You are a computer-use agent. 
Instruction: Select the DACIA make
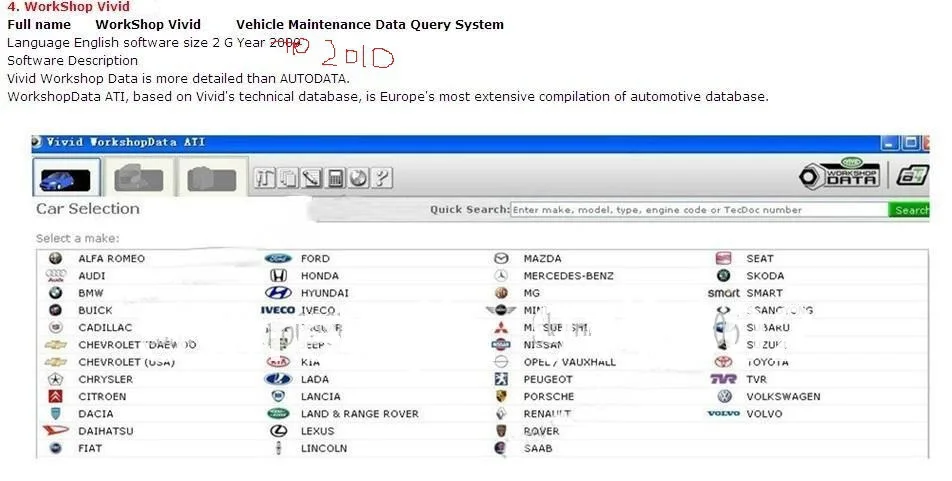click(x=96, y=414)
